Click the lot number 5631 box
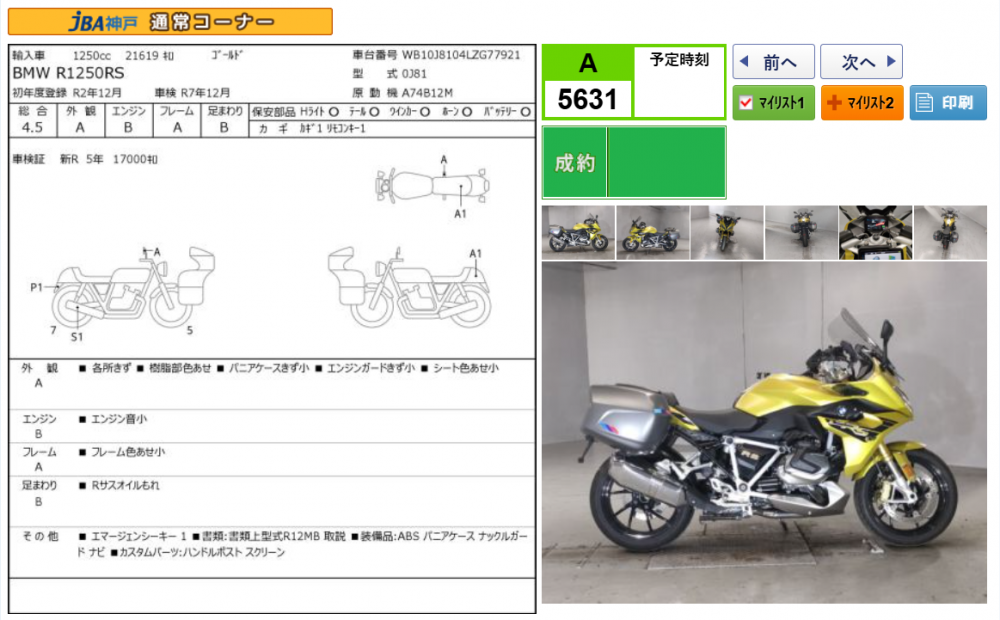 pos(587,99)
